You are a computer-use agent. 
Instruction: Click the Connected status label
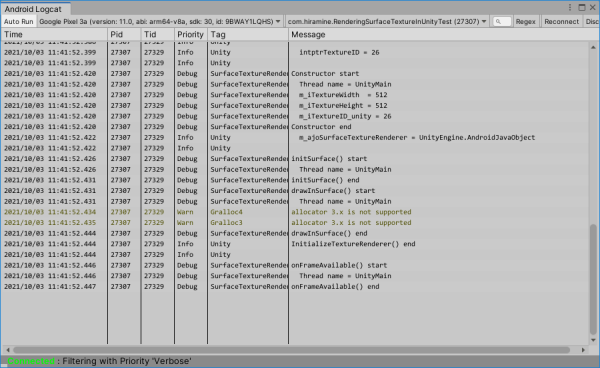(31, 361)
